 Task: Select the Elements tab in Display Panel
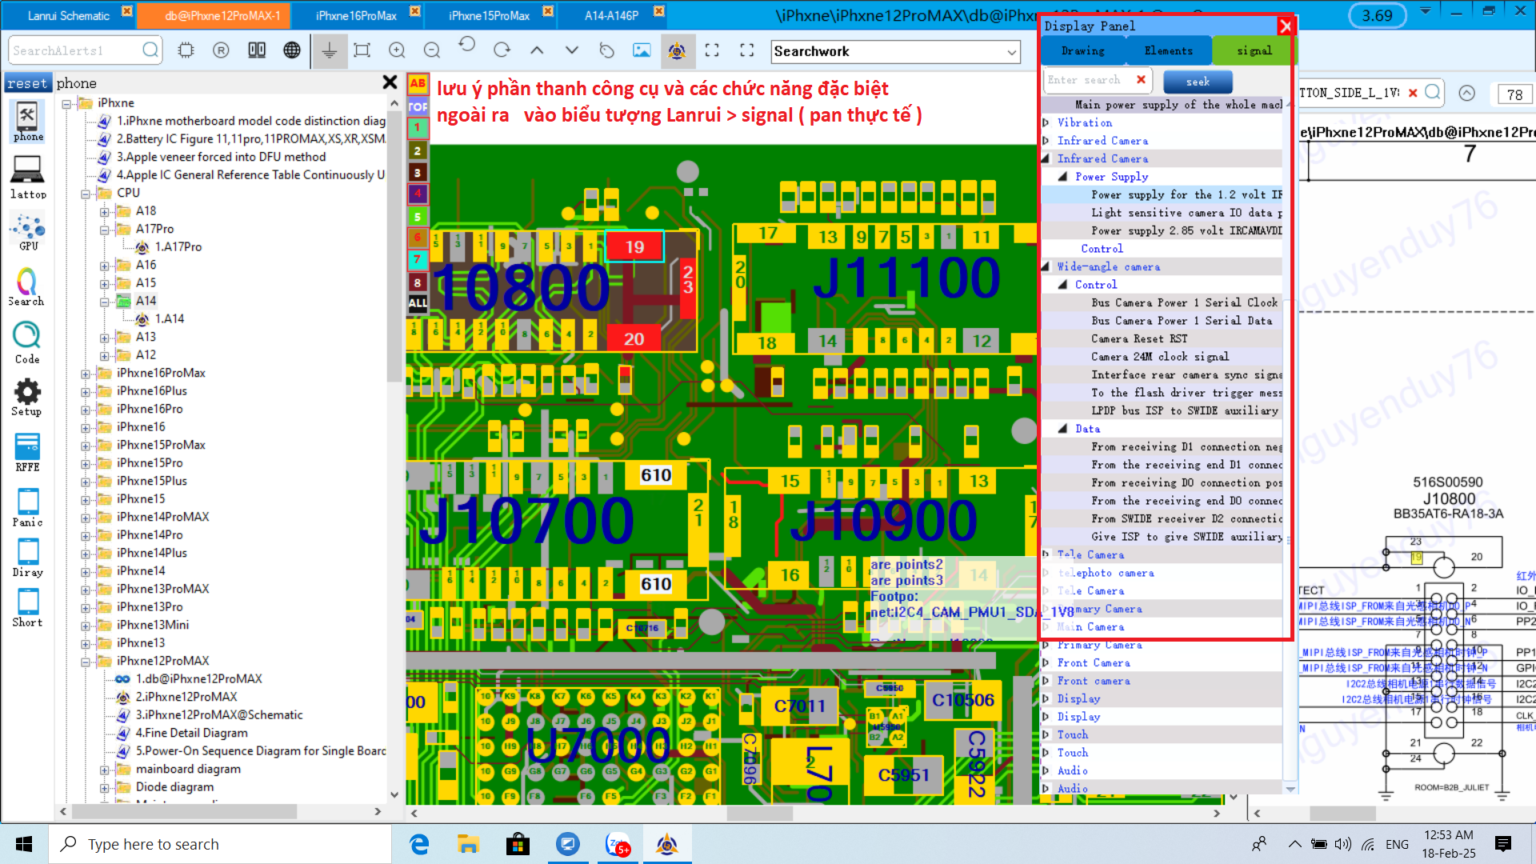coord(1168,51)
